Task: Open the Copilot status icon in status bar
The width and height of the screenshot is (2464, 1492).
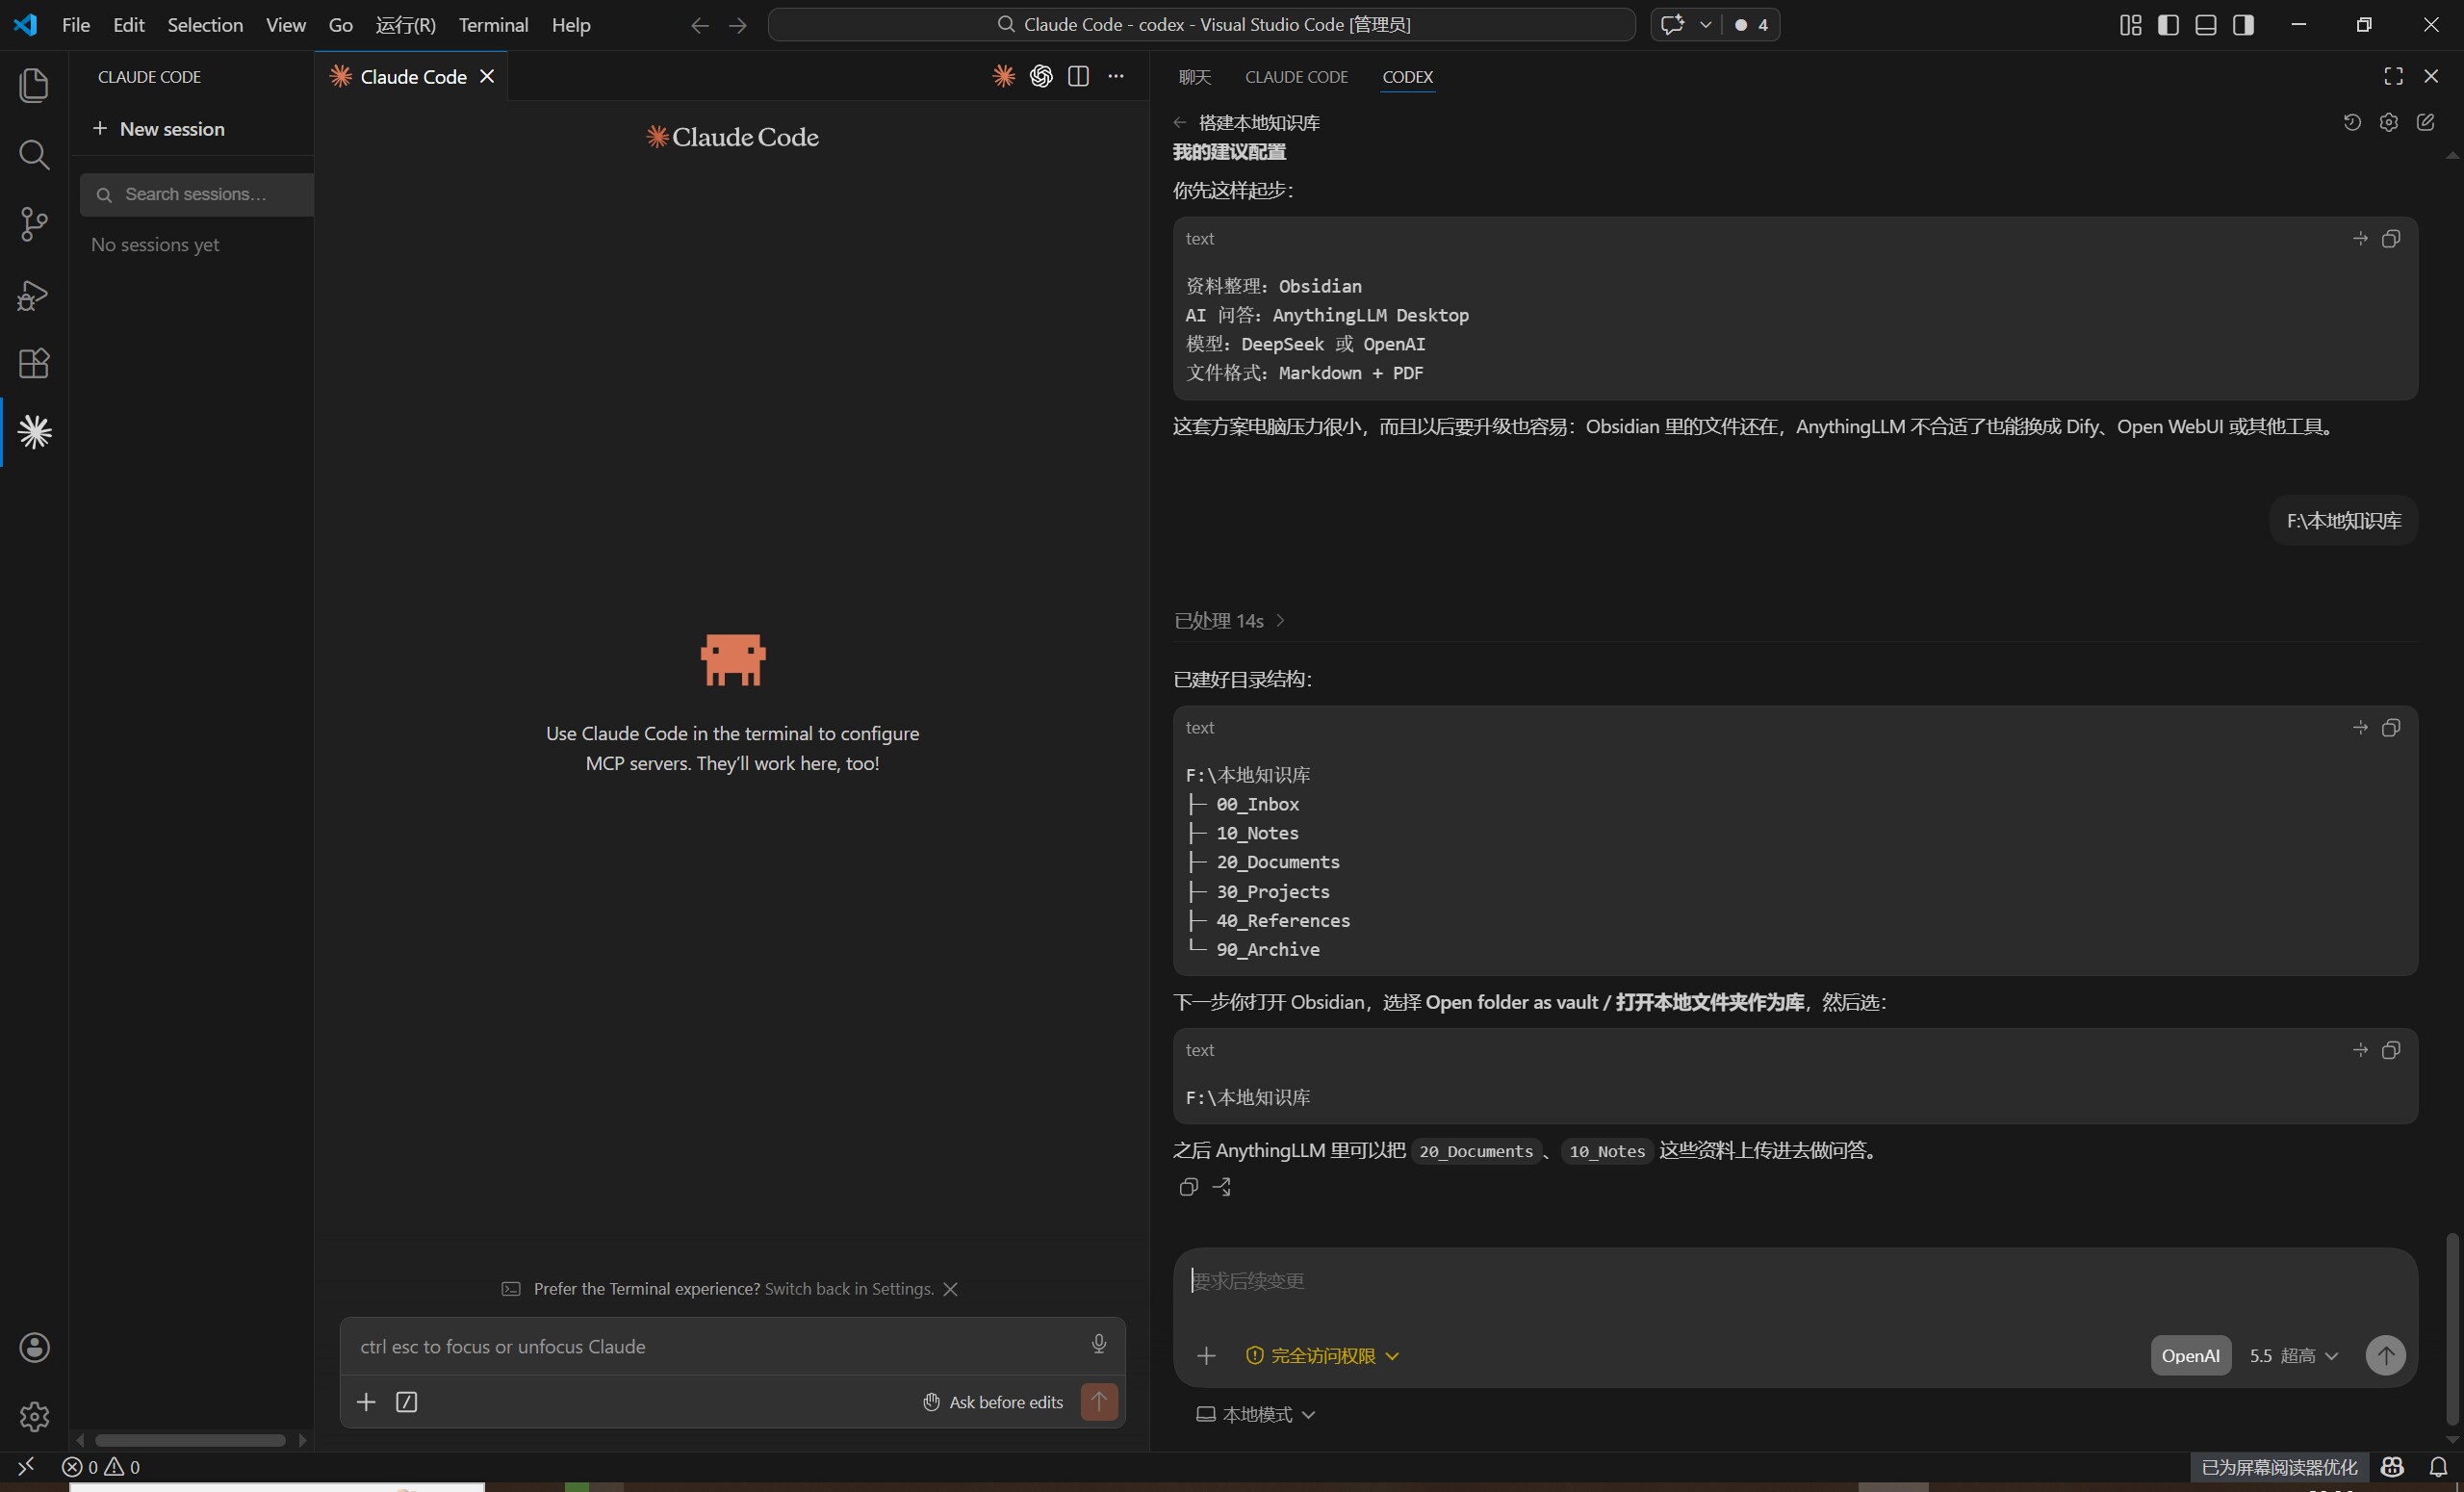Action: (2392, 1467)
